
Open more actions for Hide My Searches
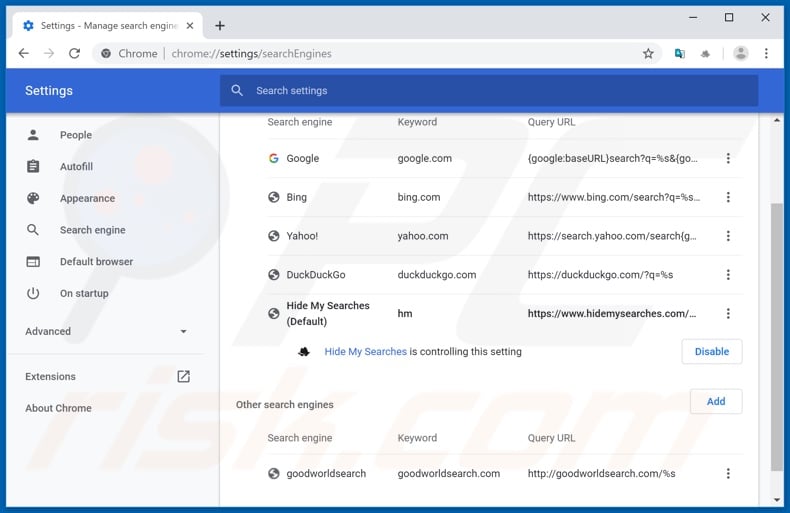pyautogui.click(x=728, y=313)
